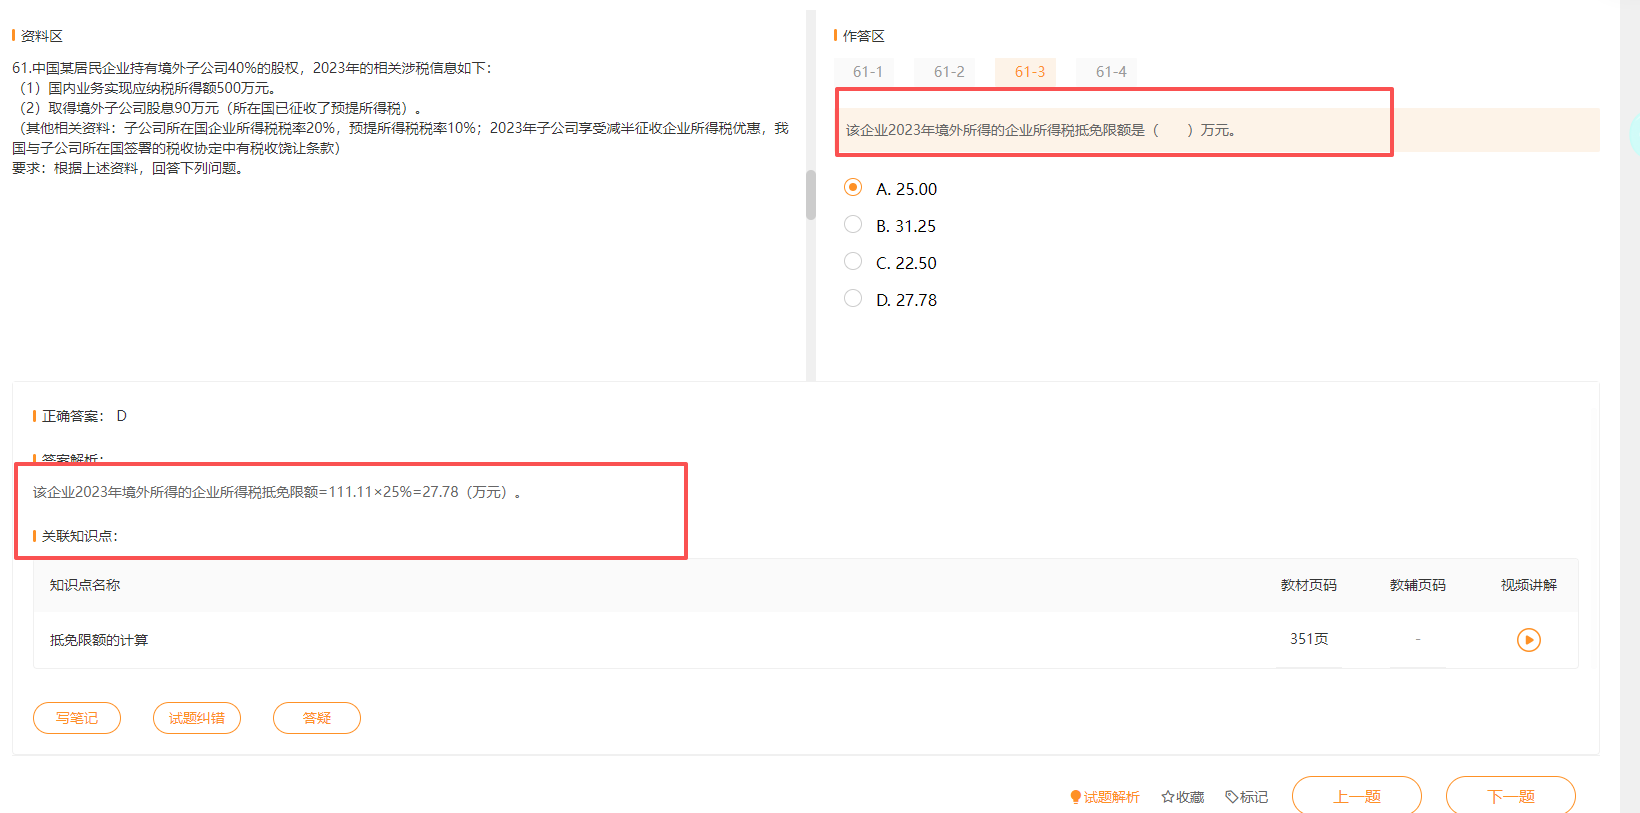
Task: Go to previous question with 上一题
Action: pyautogui.click(x=1356, y=796)
